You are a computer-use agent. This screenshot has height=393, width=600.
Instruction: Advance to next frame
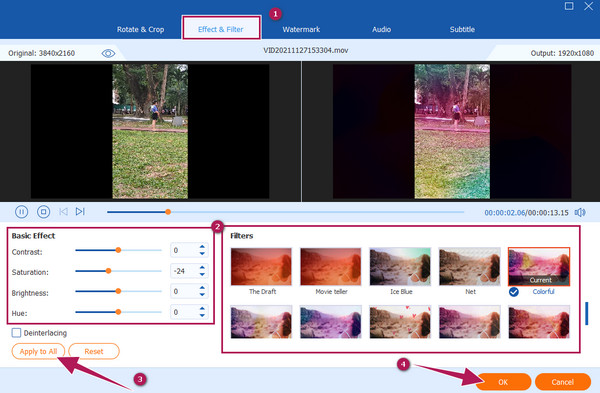(x=80, y=212)
